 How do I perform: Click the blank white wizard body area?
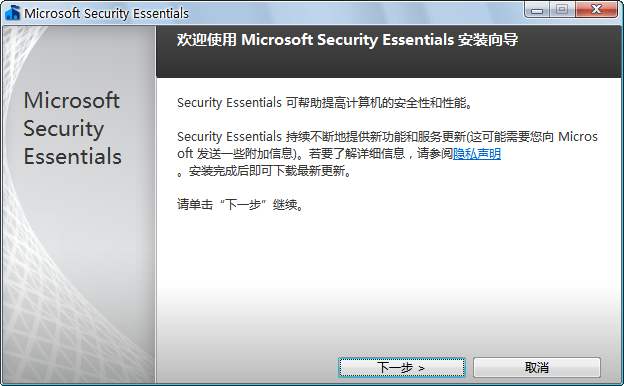[388, 283]
